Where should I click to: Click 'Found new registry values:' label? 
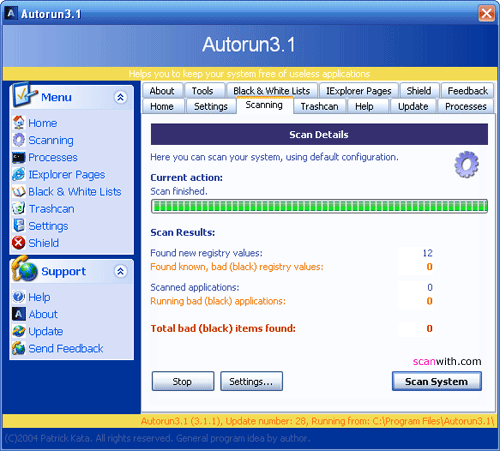coord(206,253)
